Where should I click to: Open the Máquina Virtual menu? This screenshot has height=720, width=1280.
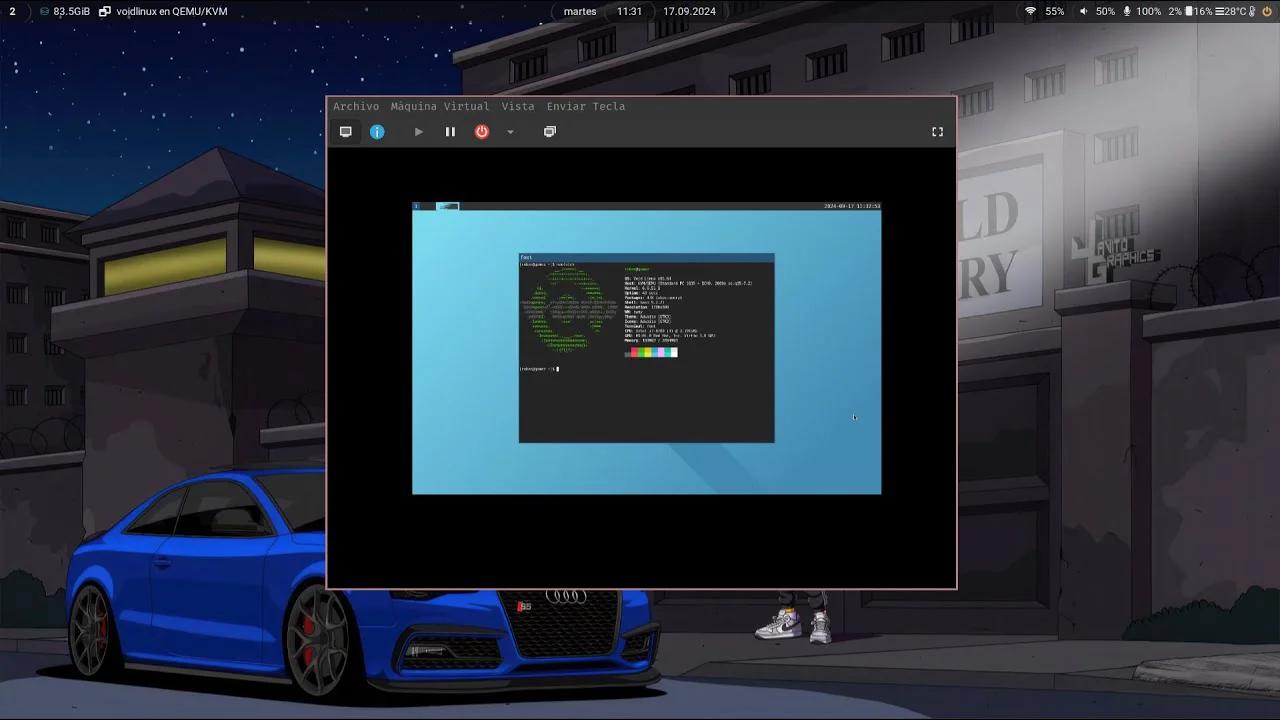[440, 106]
